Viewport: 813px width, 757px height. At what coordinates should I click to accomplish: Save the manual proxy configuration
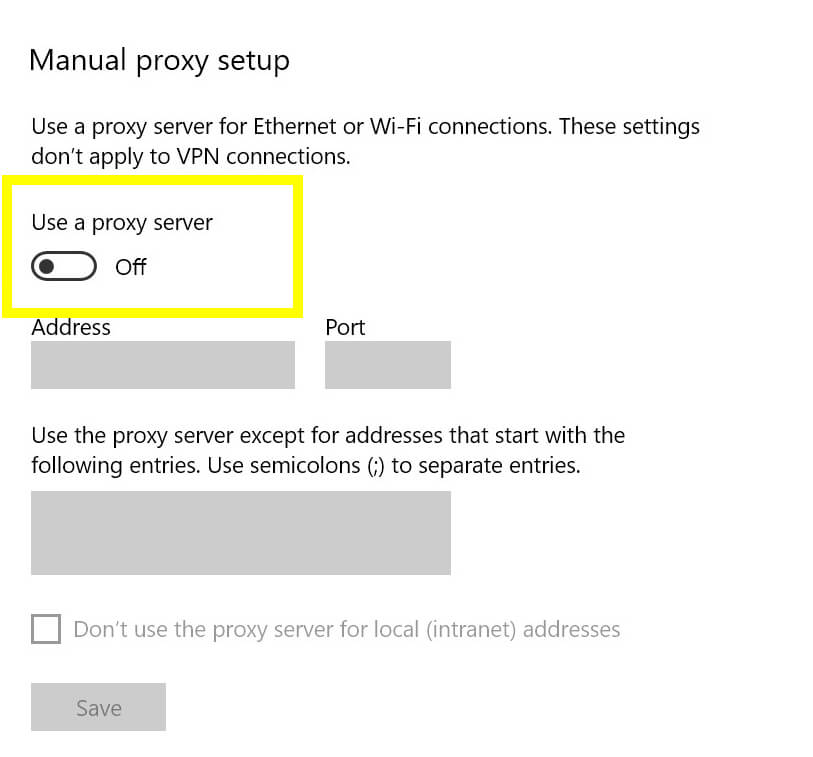98,707
